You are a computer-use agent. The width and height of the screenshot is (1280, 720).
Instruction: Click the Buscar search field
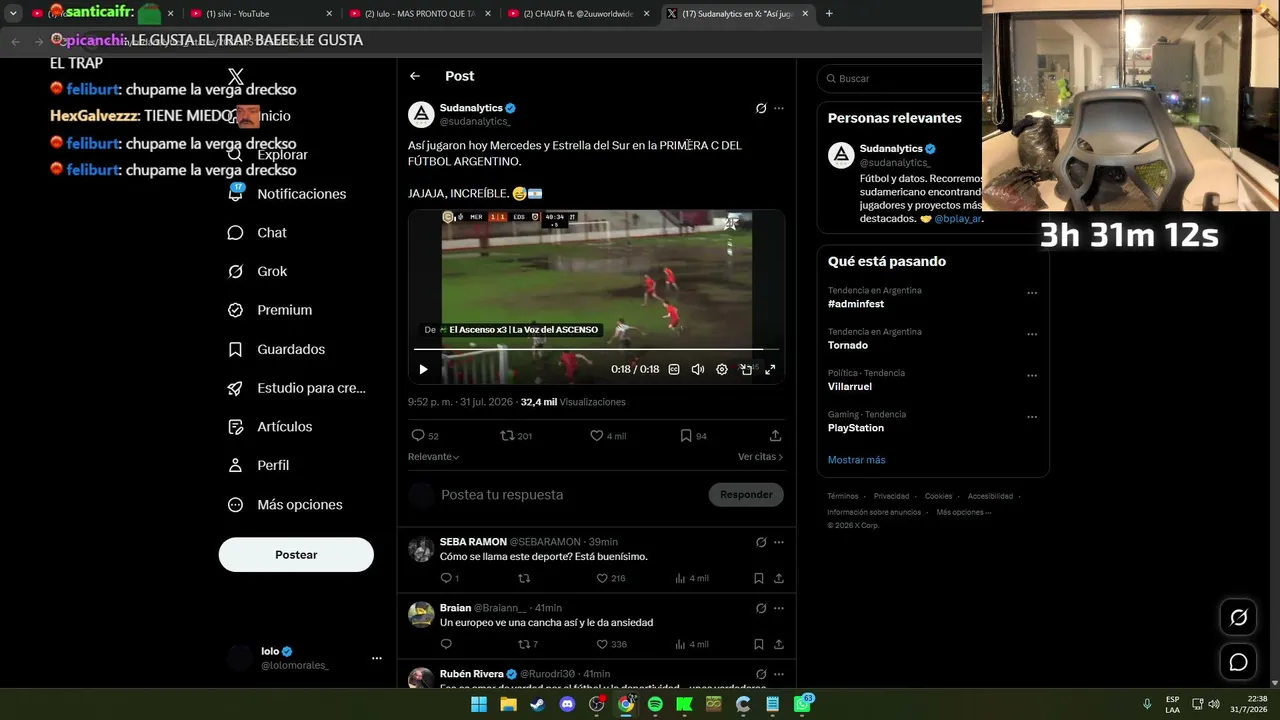click(900, 78)
